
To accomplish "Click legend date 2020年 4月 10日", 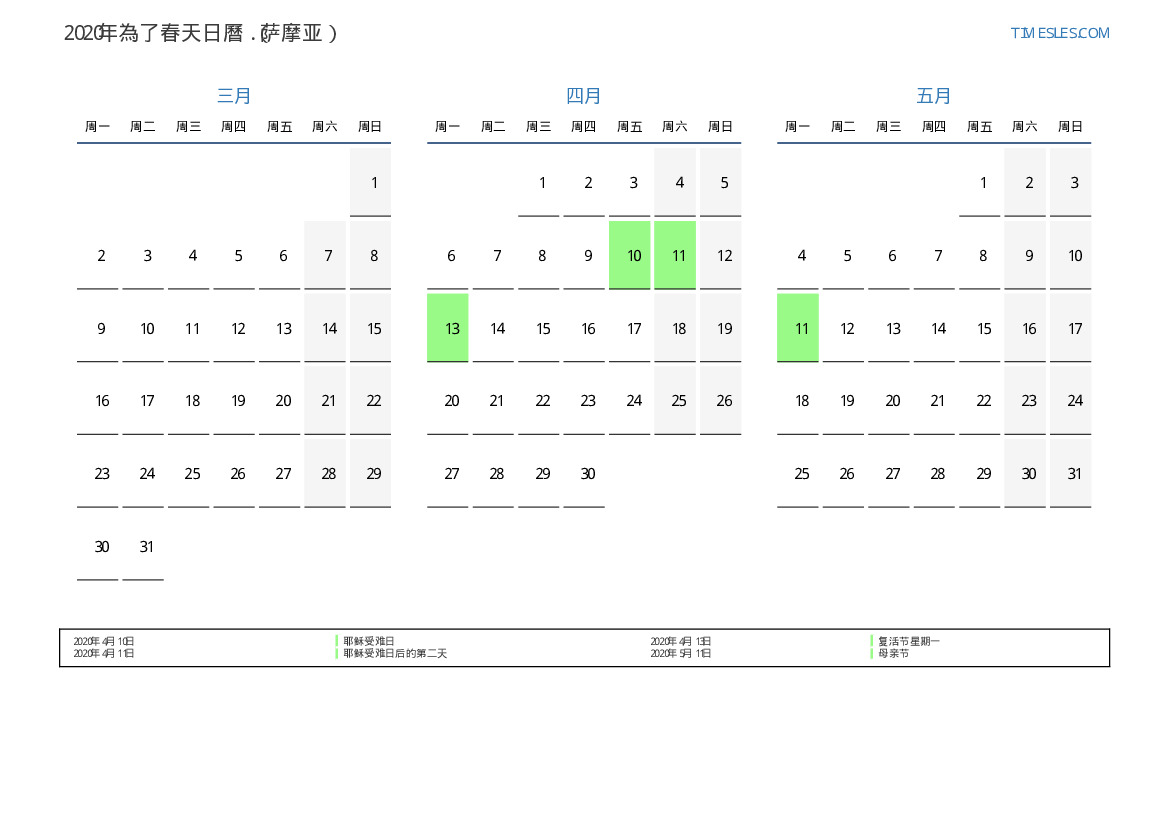I will [104, 641].
